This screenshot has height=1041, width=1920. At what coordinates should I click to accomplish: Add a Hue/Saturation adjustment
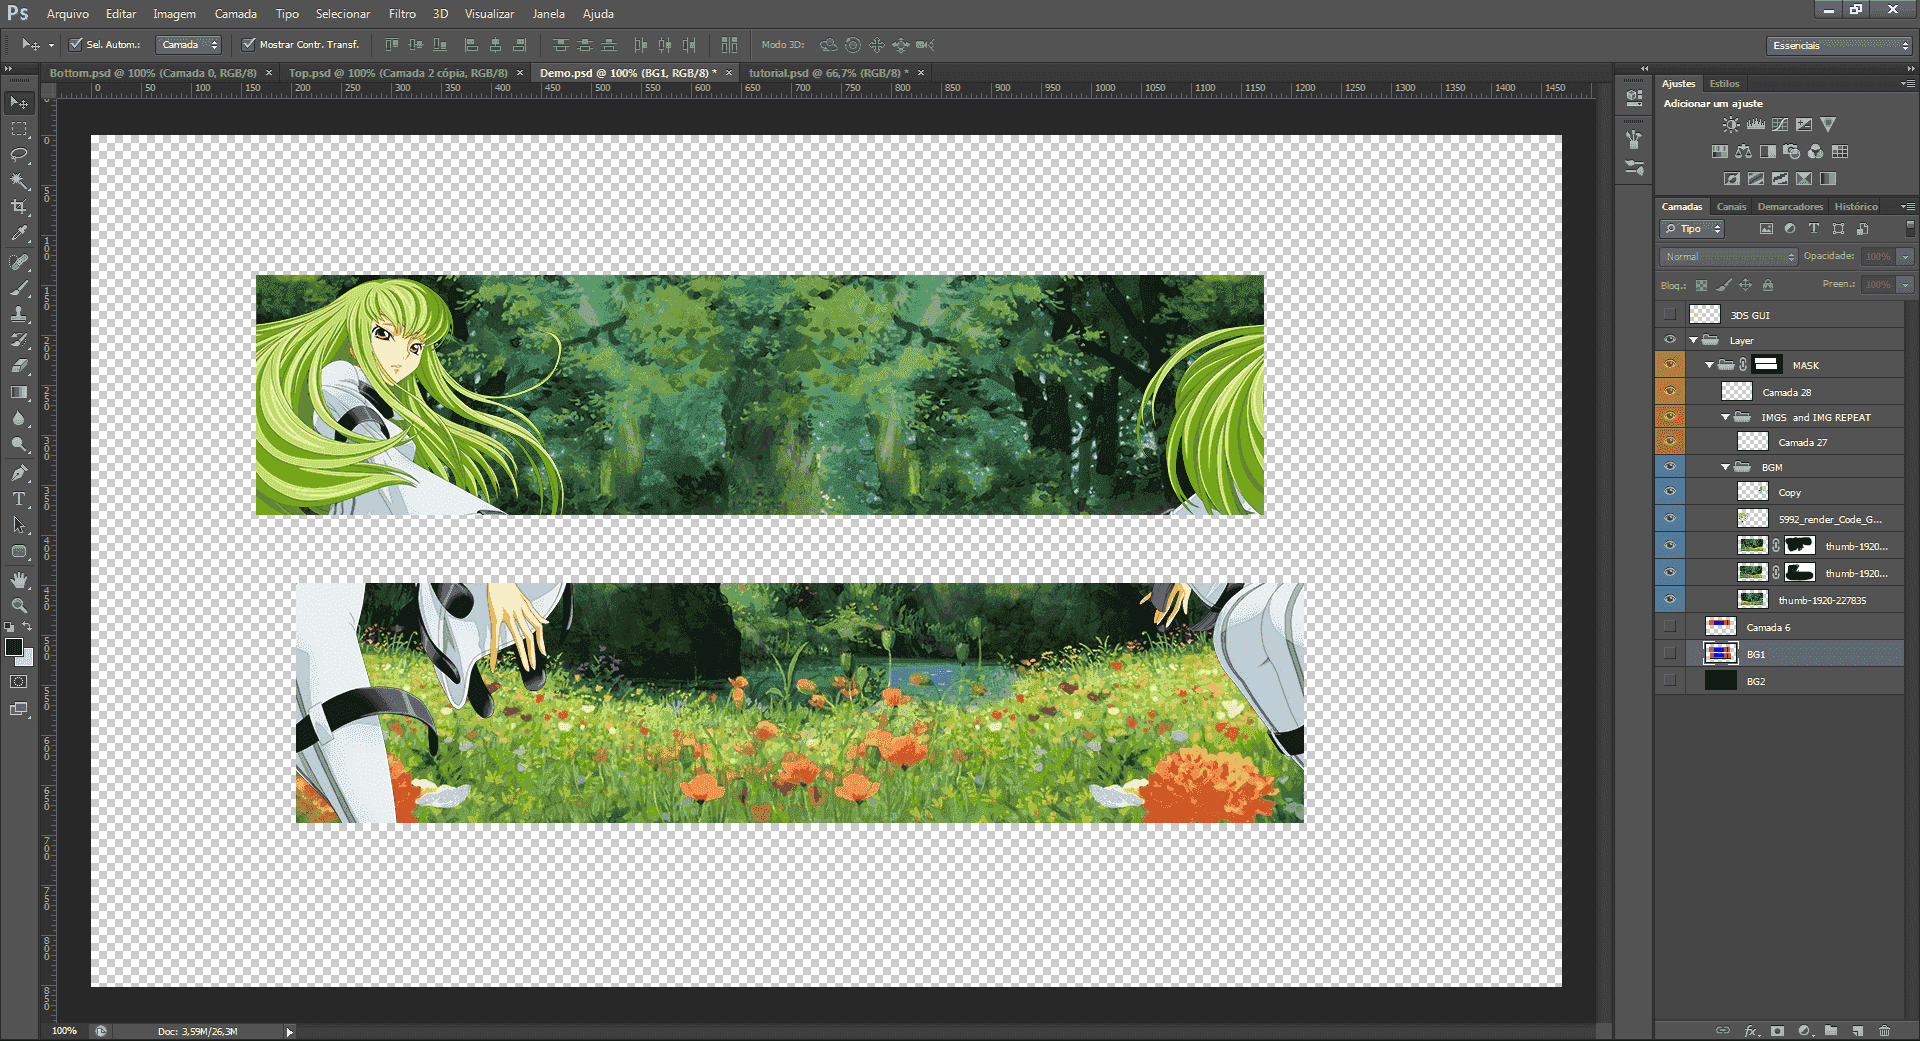(x=1719, y=152)
